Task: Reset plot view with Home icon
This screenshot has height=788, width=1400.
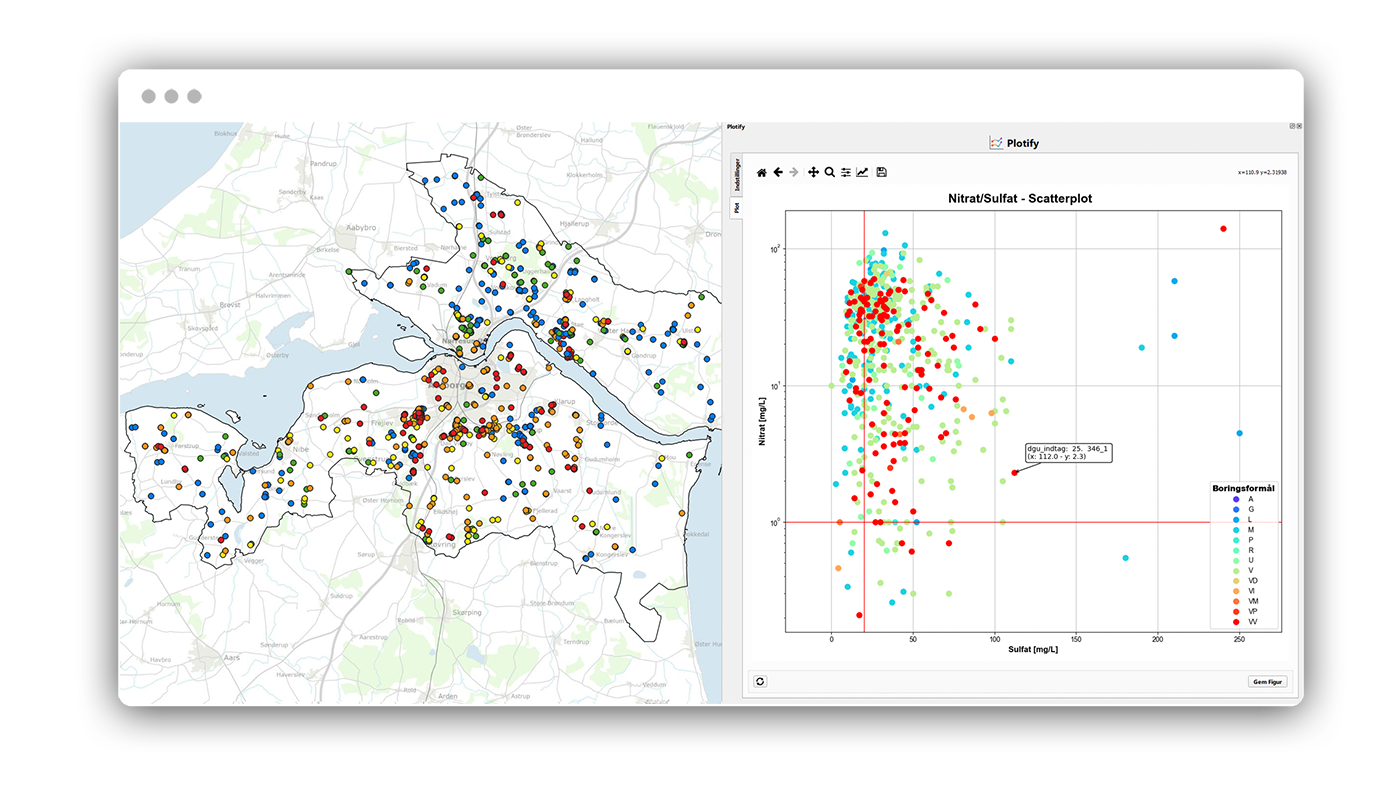Action: pos(762,173)
